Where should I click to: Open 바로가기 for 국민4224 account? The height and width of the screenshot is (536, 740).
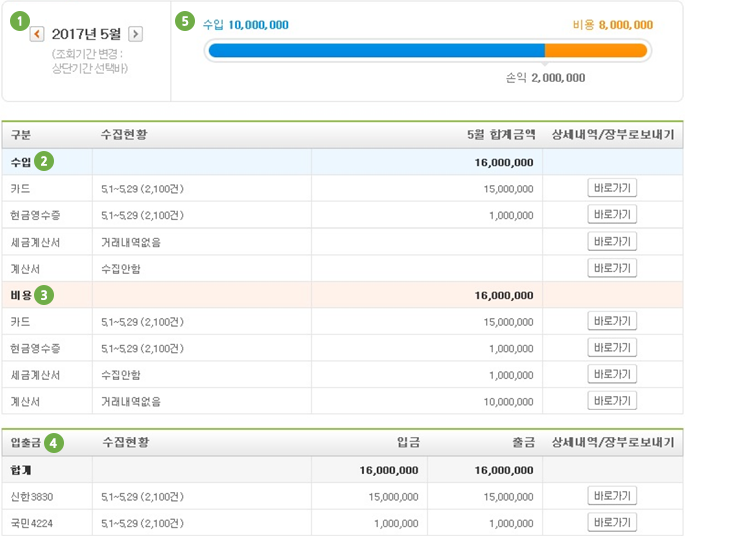(x=612, y=522)
